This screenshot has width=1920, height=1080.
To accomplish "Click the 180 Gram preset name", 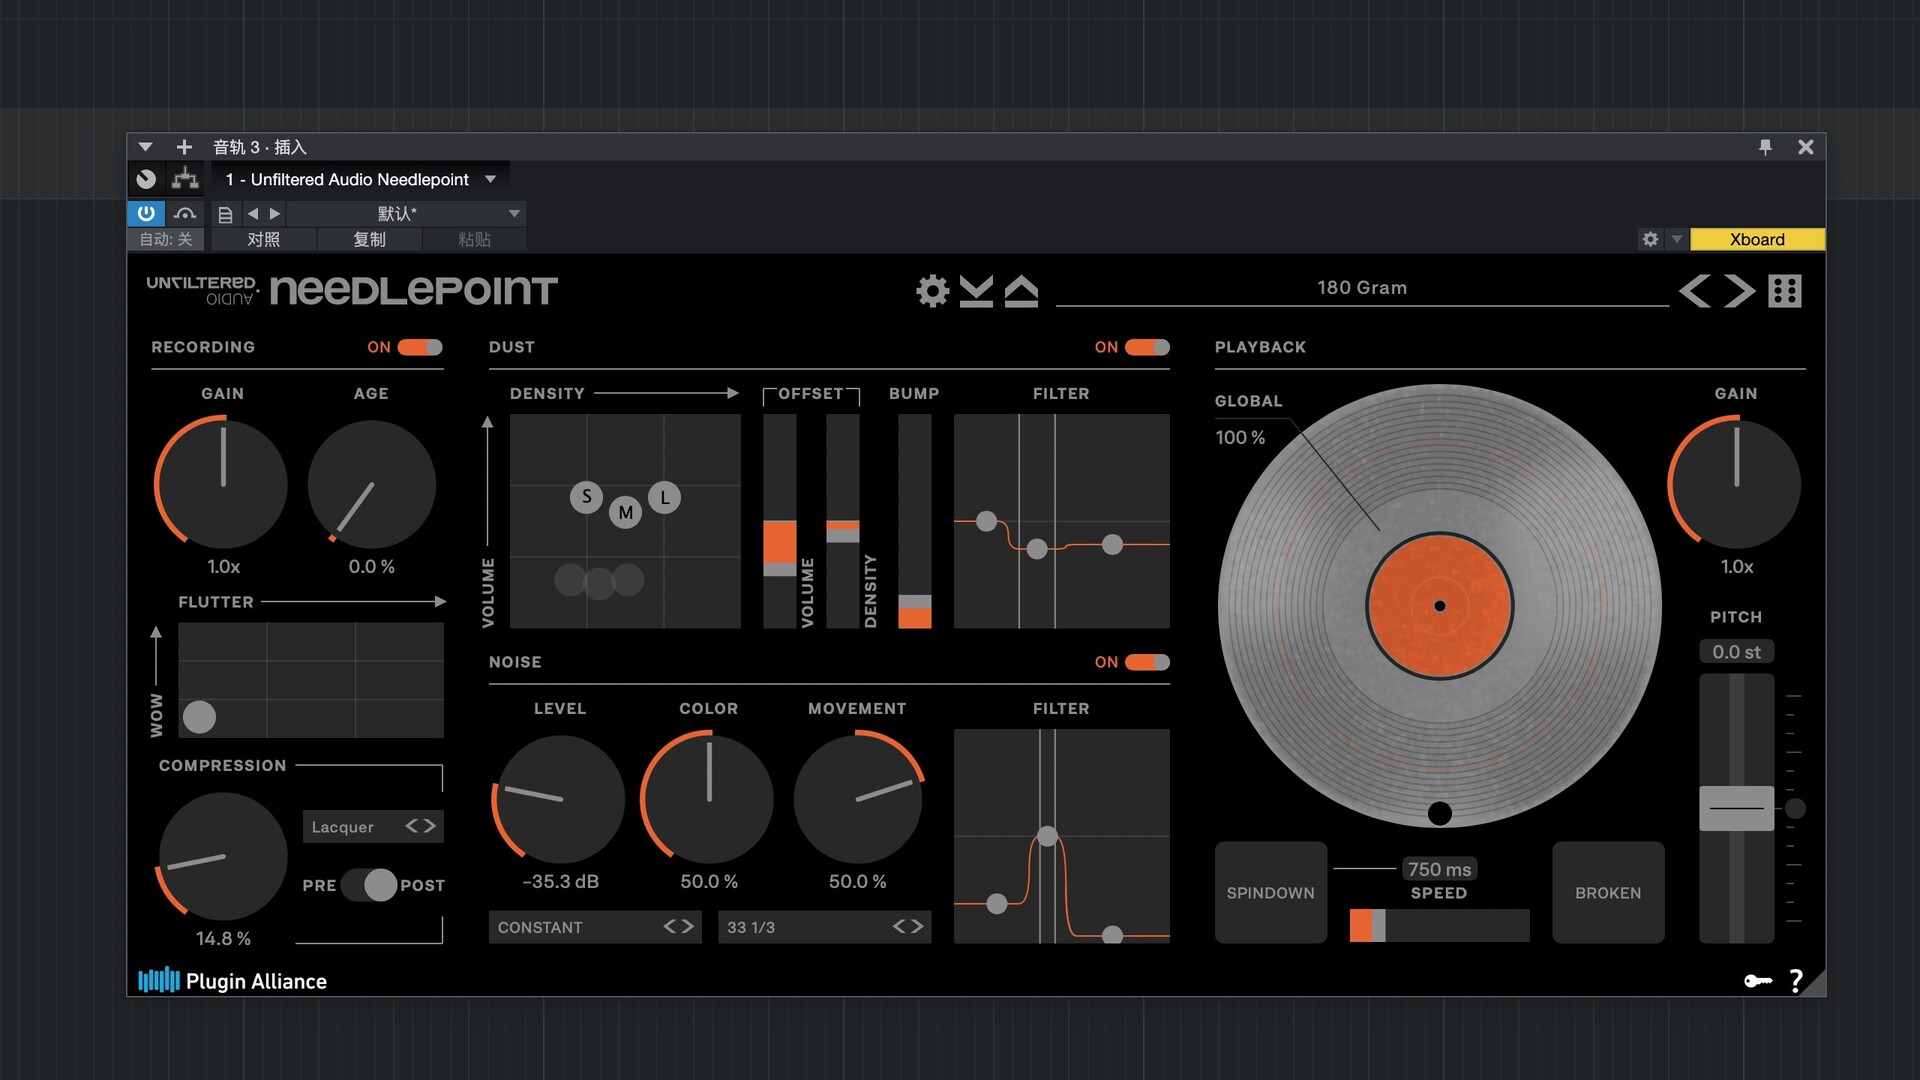I will pos(1362,288).
